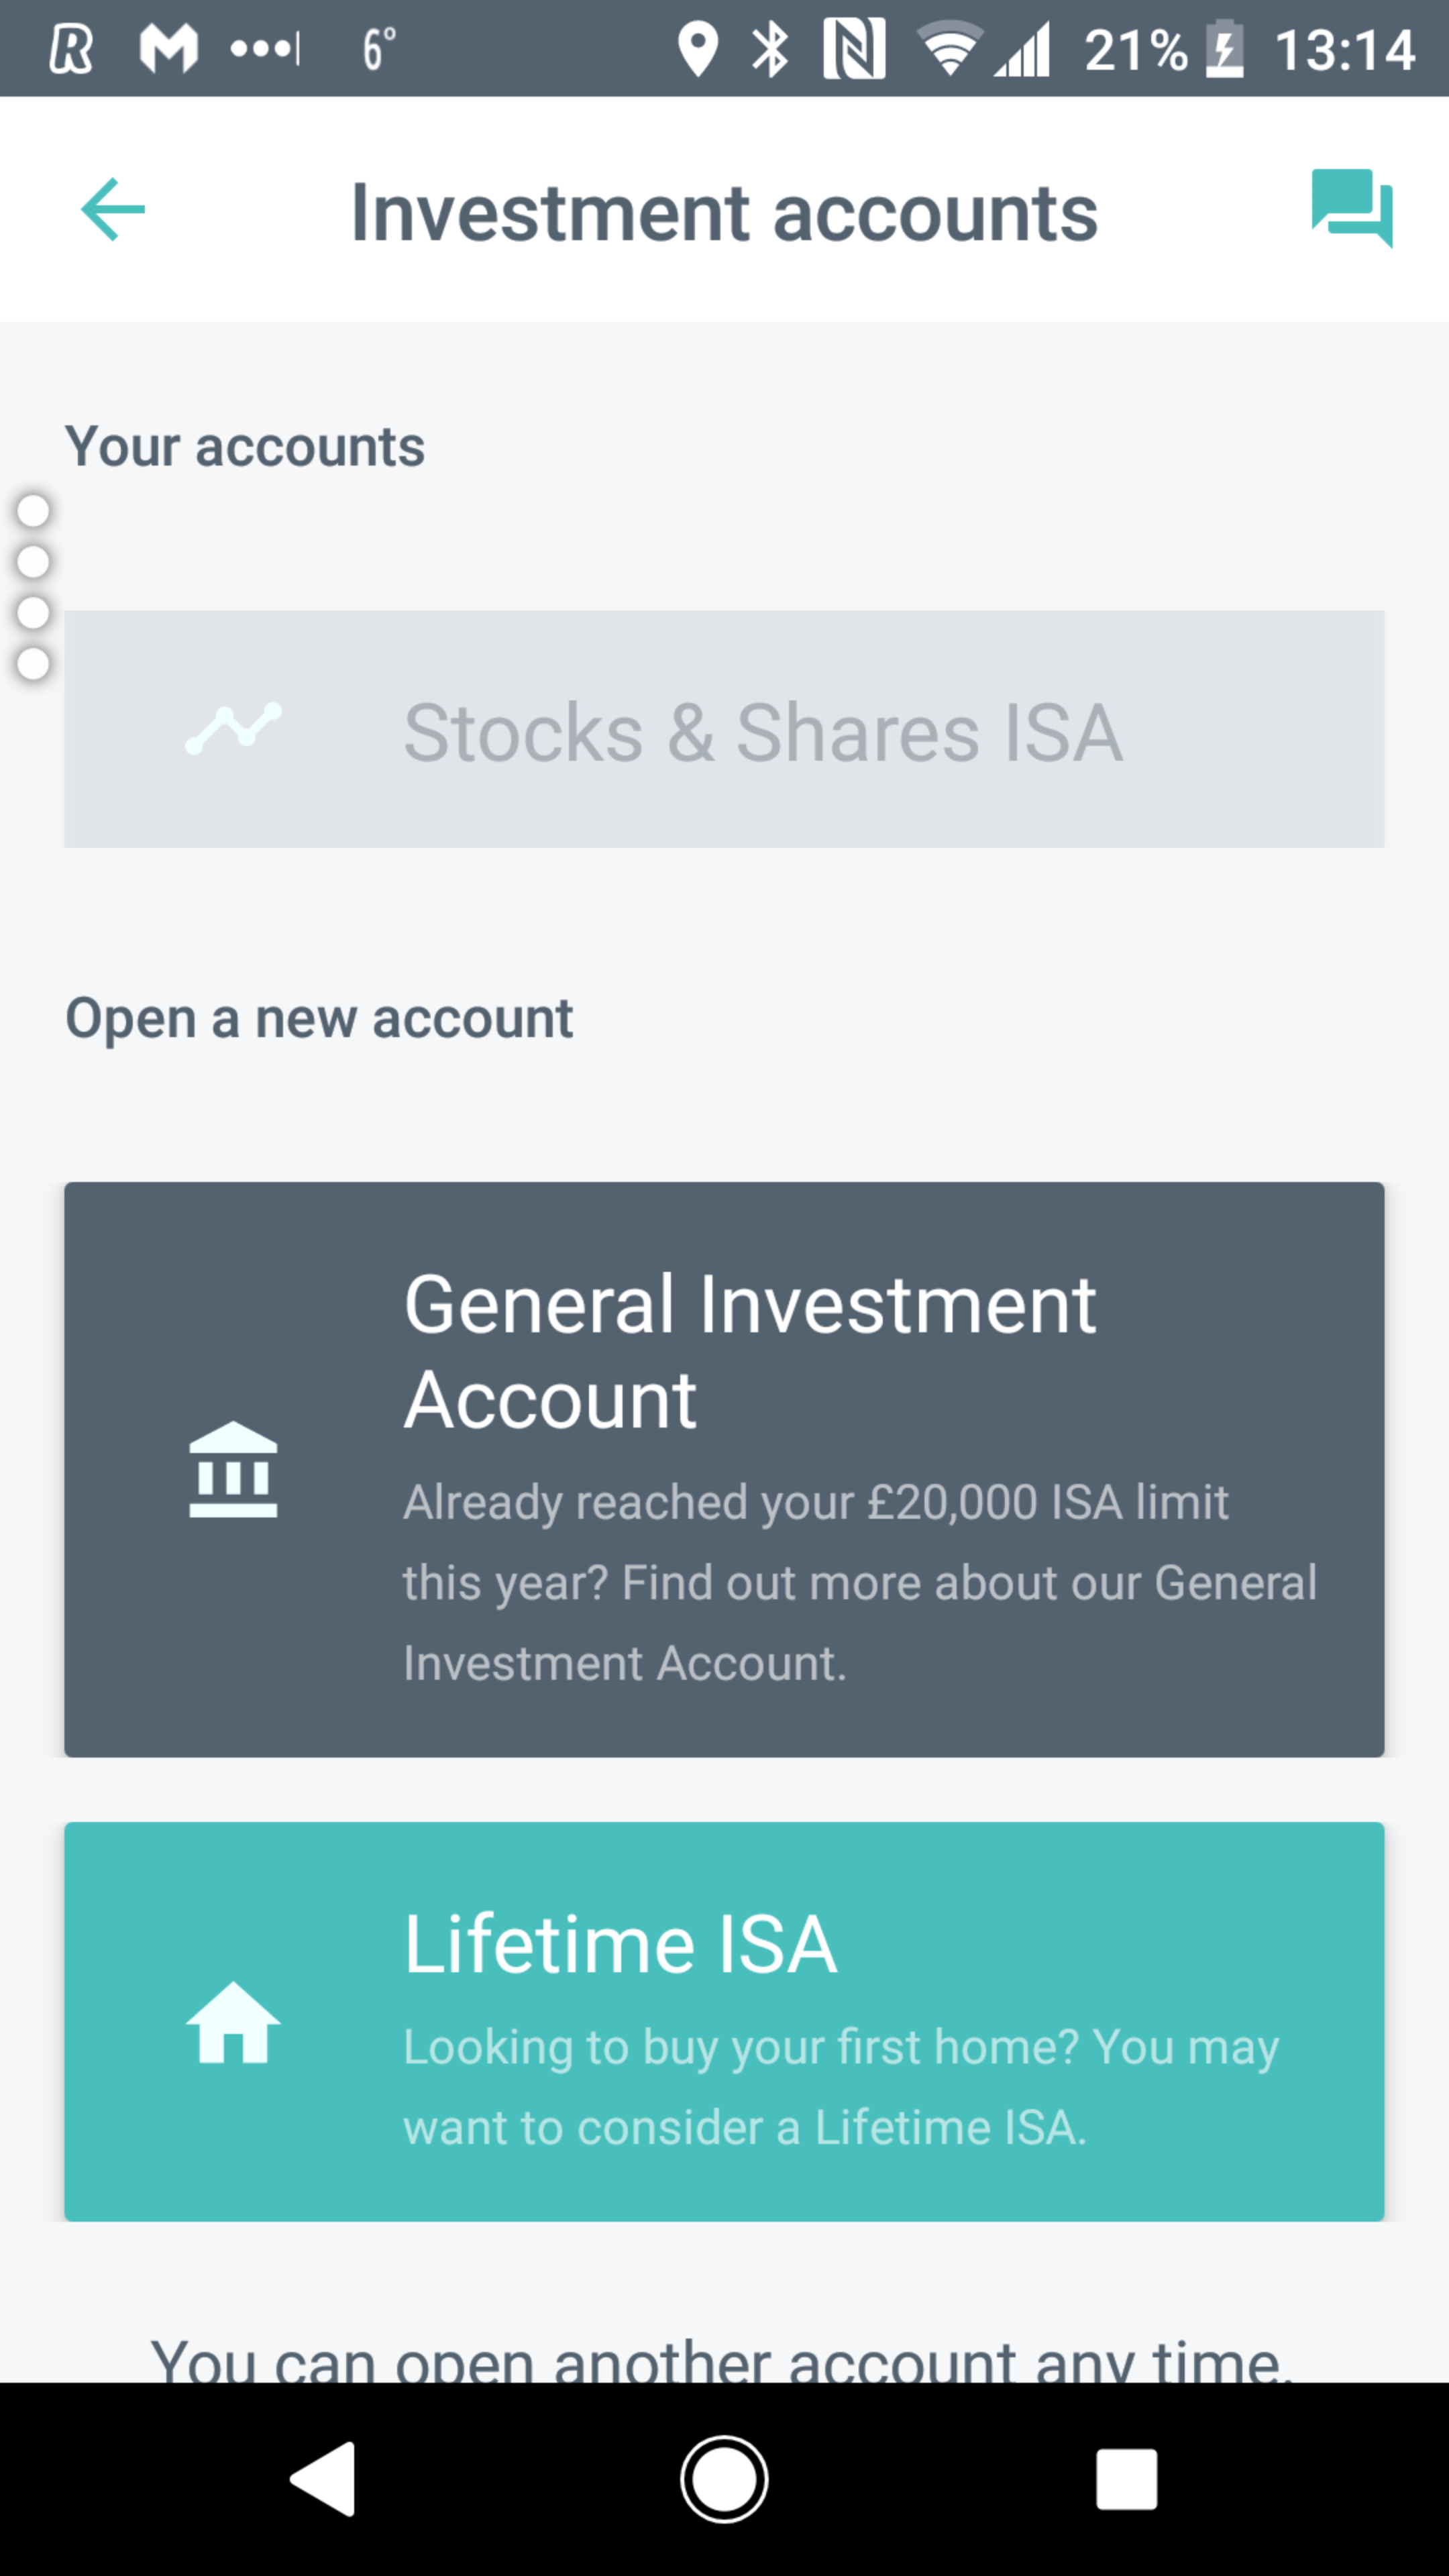This screenshot has height=2576, width=1449.
Task: Tap the back arrow in header
Action: click(112, 209)
